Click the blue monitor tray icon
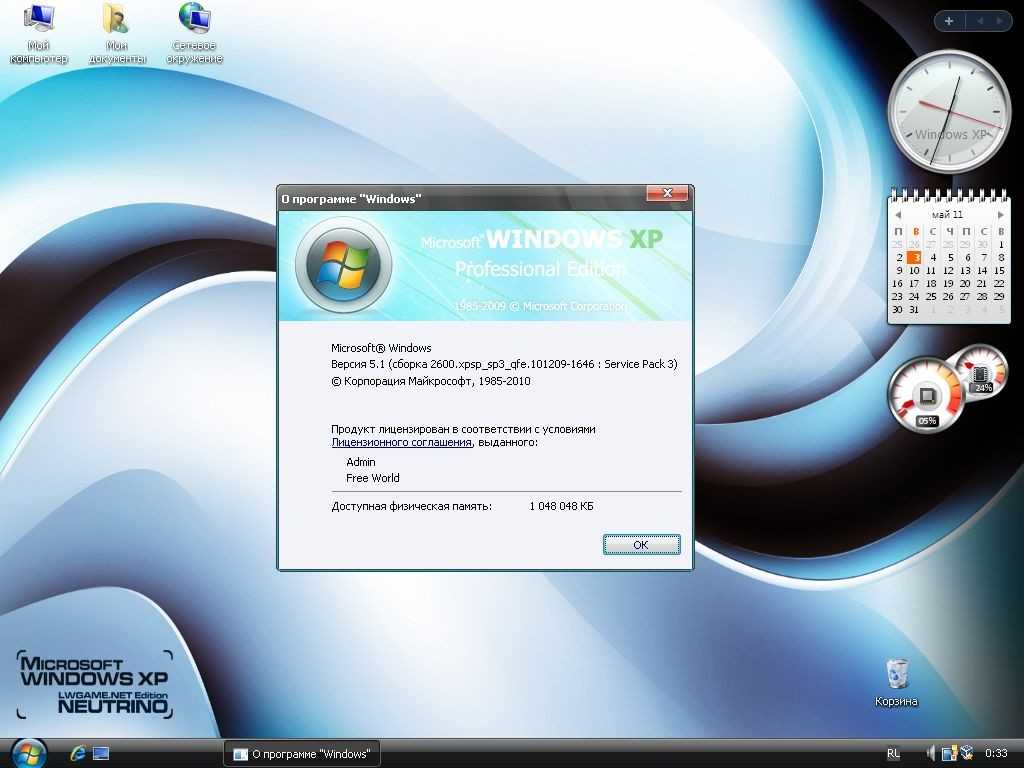This screenshot has height=768, width=1024. point(949,754)
